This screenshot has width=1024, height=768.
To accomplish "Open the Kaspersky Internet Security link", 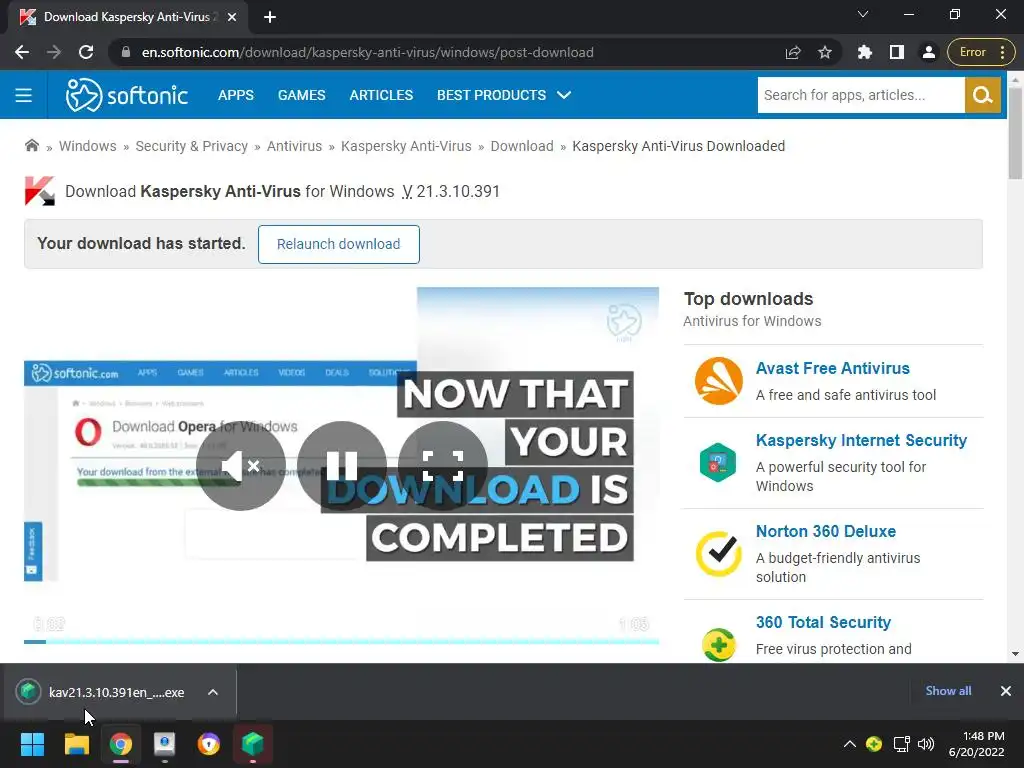I will 861,440.
